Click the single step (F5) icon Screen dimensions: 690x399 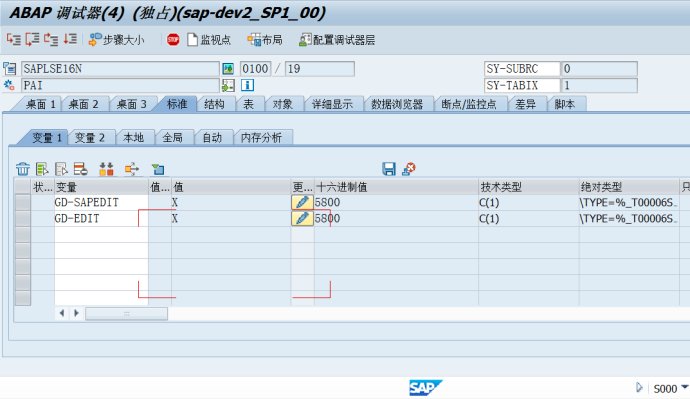(14, 40)
